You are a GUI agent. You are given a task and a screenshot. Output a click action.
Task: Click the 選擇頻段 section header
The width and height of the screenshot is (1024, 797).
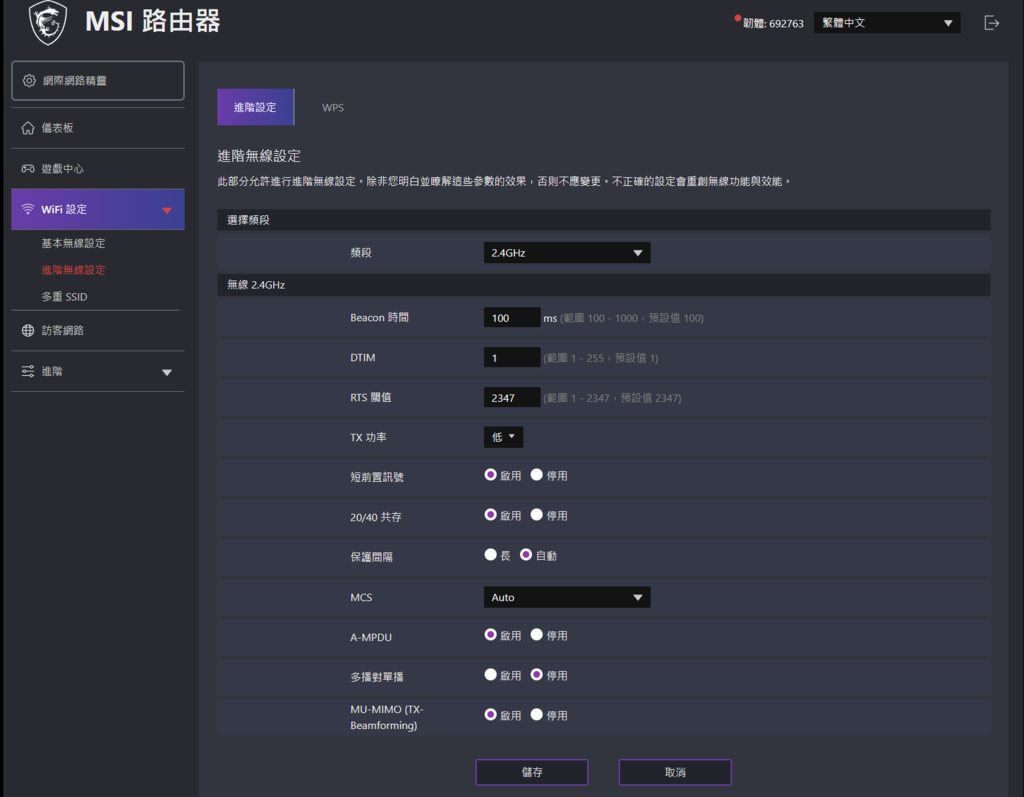pyautogui.click(x=603, y=220)
